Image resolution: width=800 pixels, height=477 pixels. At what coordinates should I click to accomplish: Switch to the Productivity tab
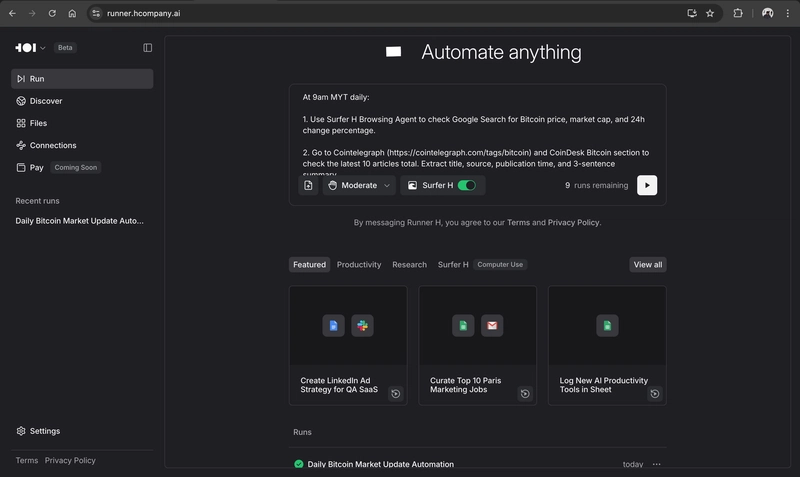tap(359, 265)
